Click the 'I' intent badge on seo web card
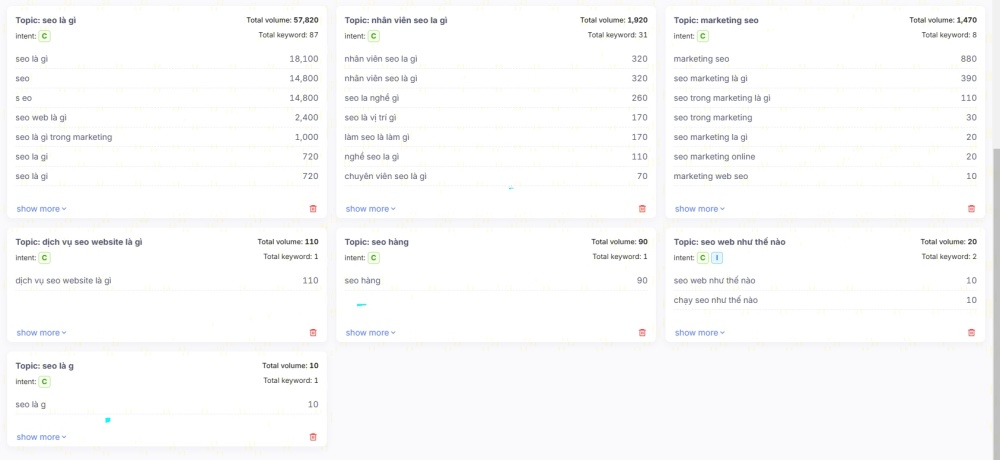Image resolution: width=1000 pixels, height=460 pixels. [716, 258]
